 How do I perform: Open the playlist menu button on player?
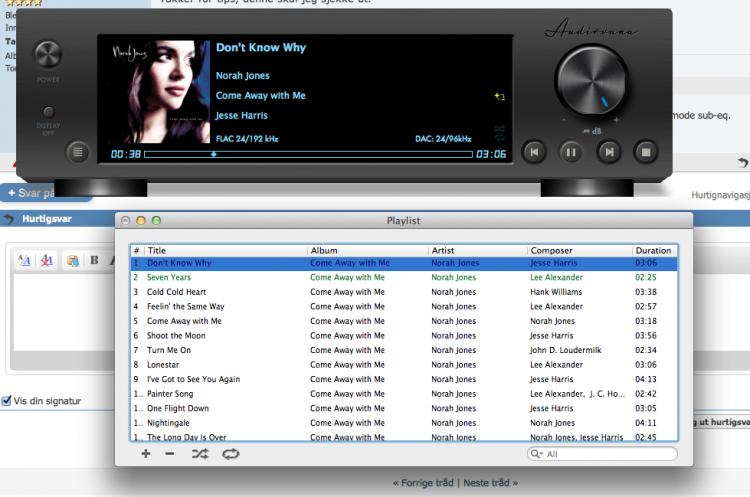pos(77,152)
